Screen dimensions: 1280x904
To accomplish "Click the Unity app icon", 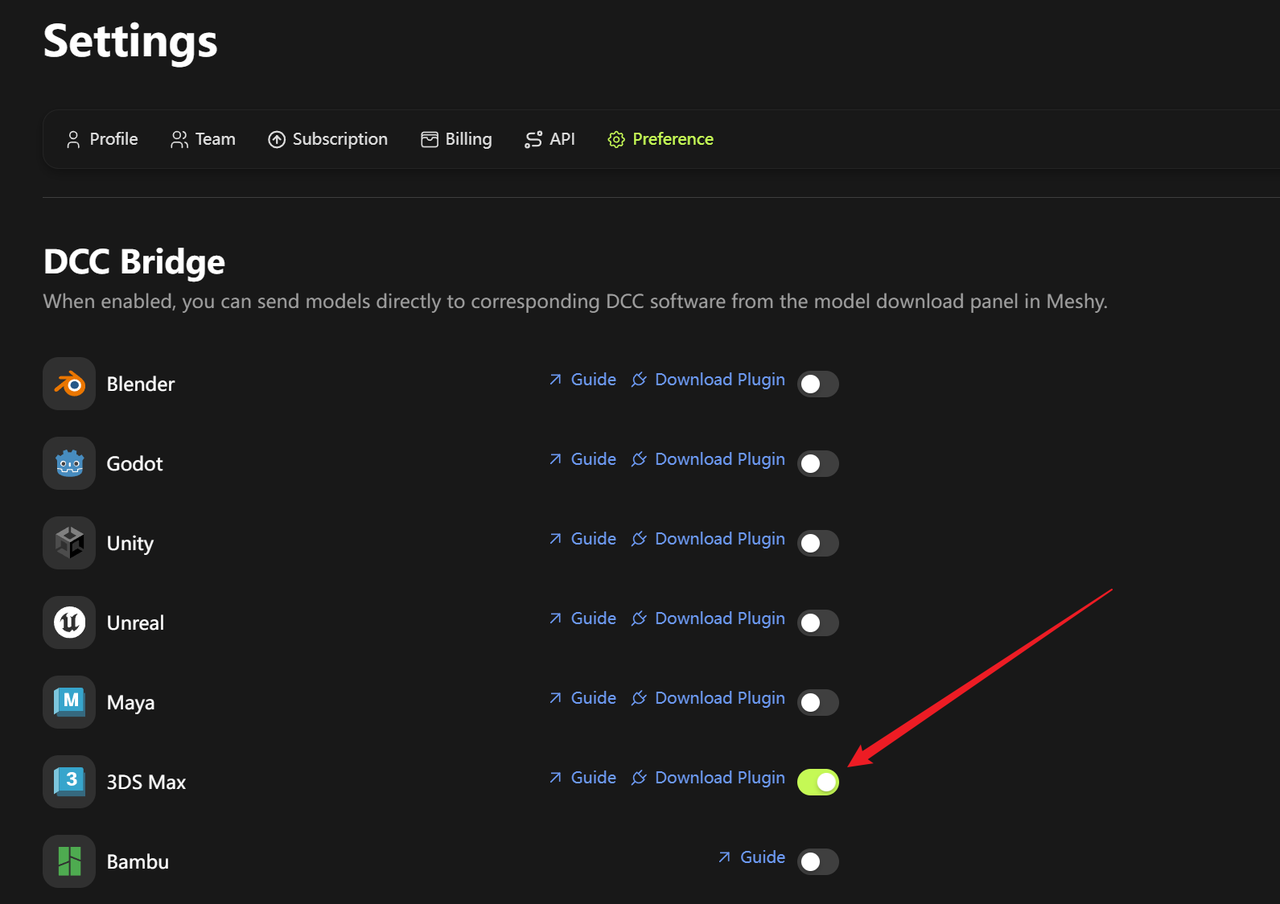I will pos(69,543).
